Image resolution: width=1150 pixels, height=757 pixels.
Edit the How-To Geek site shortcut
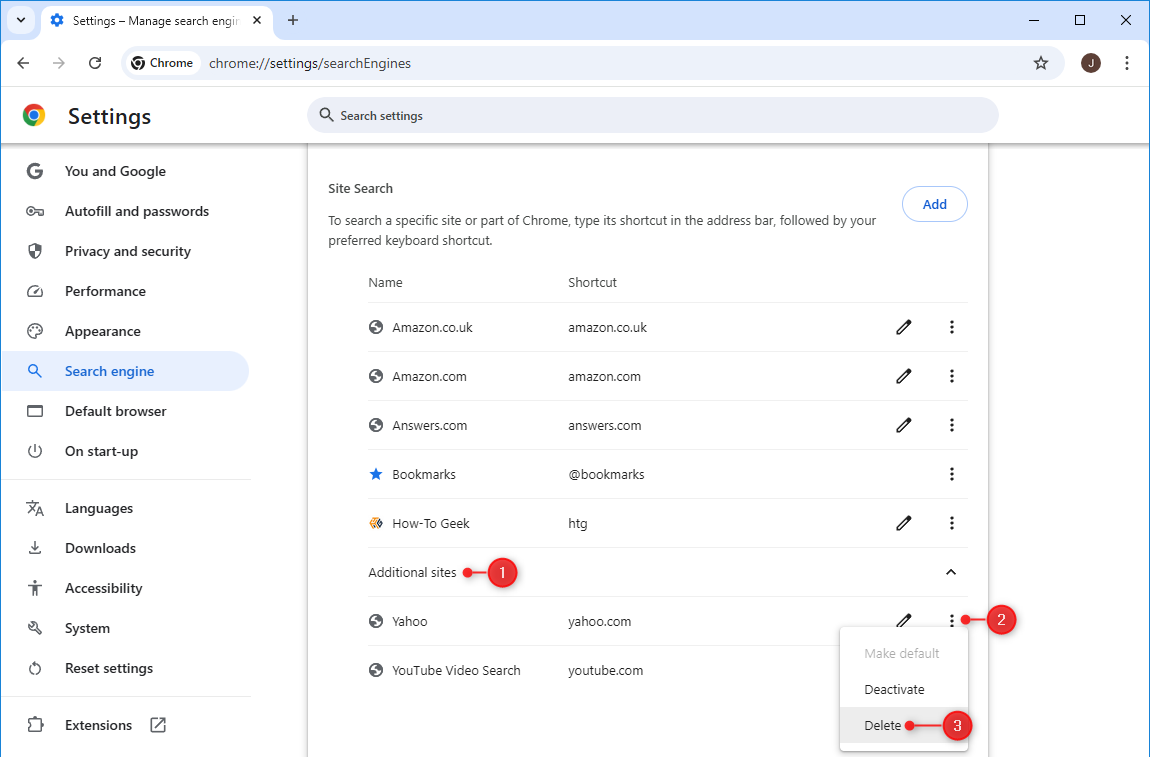tap(904, 523)
